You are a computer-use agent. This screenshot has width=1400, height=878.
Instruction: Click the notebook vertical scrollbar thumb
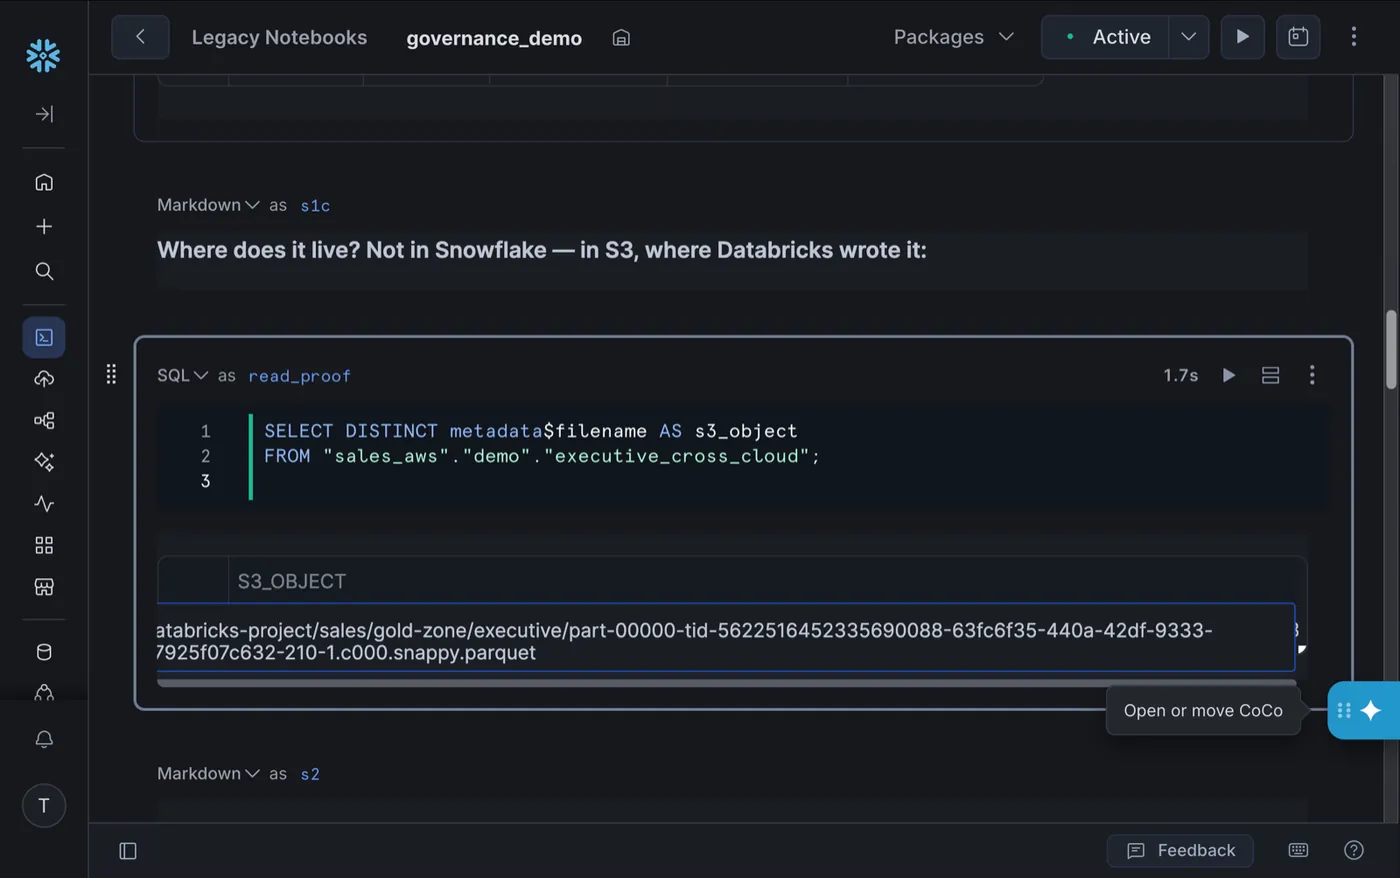click(x=1391, y=350)
